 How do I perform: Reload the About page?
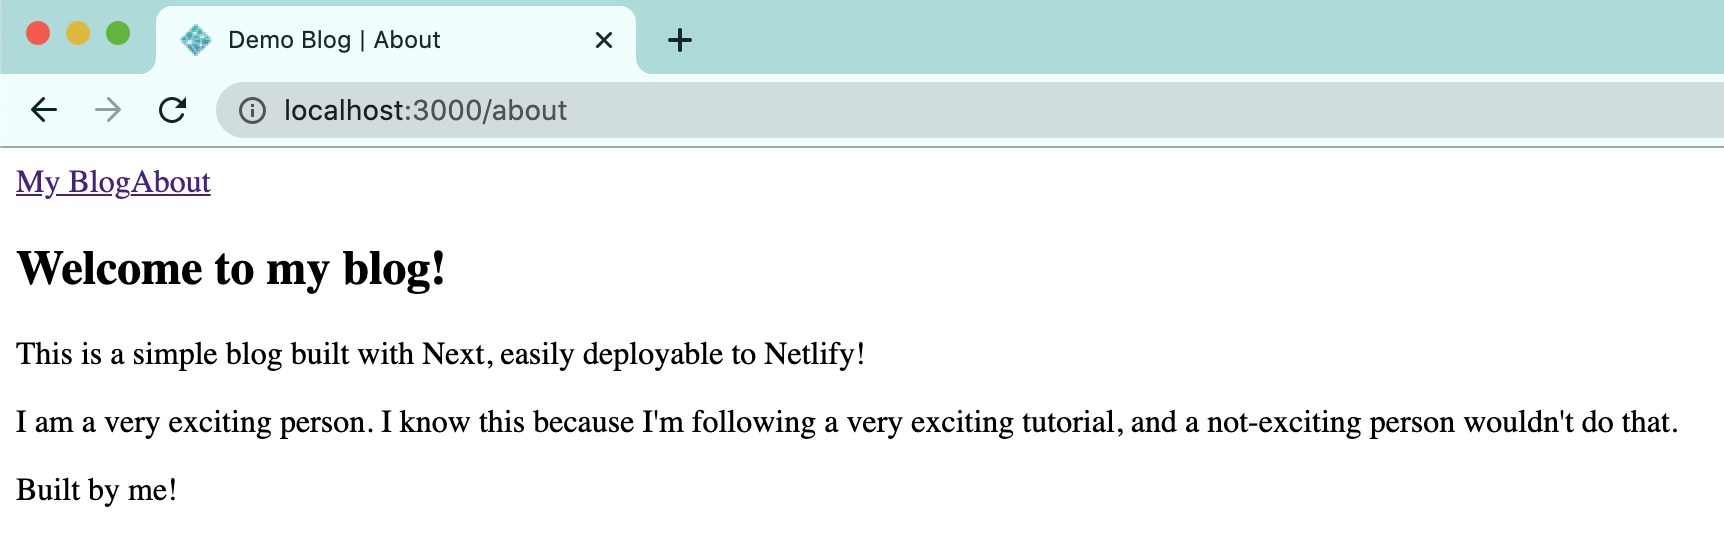173,110
